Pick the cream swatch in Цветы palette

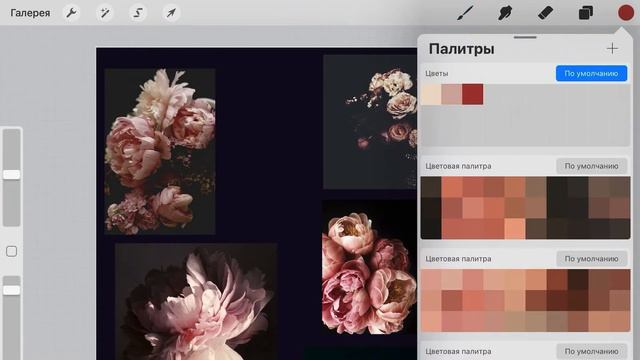point(431,94)
